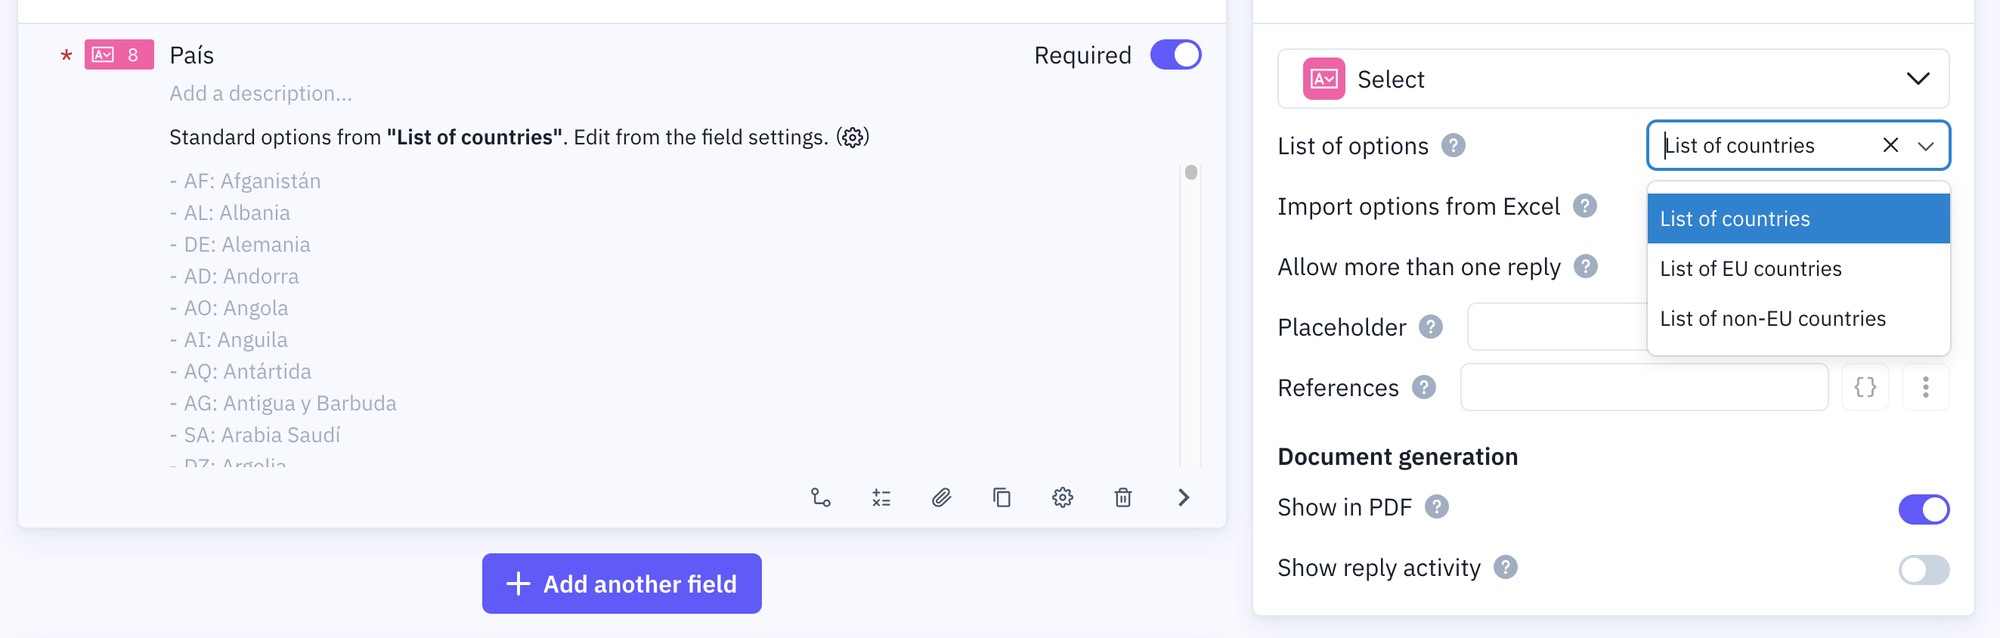Screen dimensions: 2000x638
Task: Clear List of countries selection with X
Action: click(1890, 145)
